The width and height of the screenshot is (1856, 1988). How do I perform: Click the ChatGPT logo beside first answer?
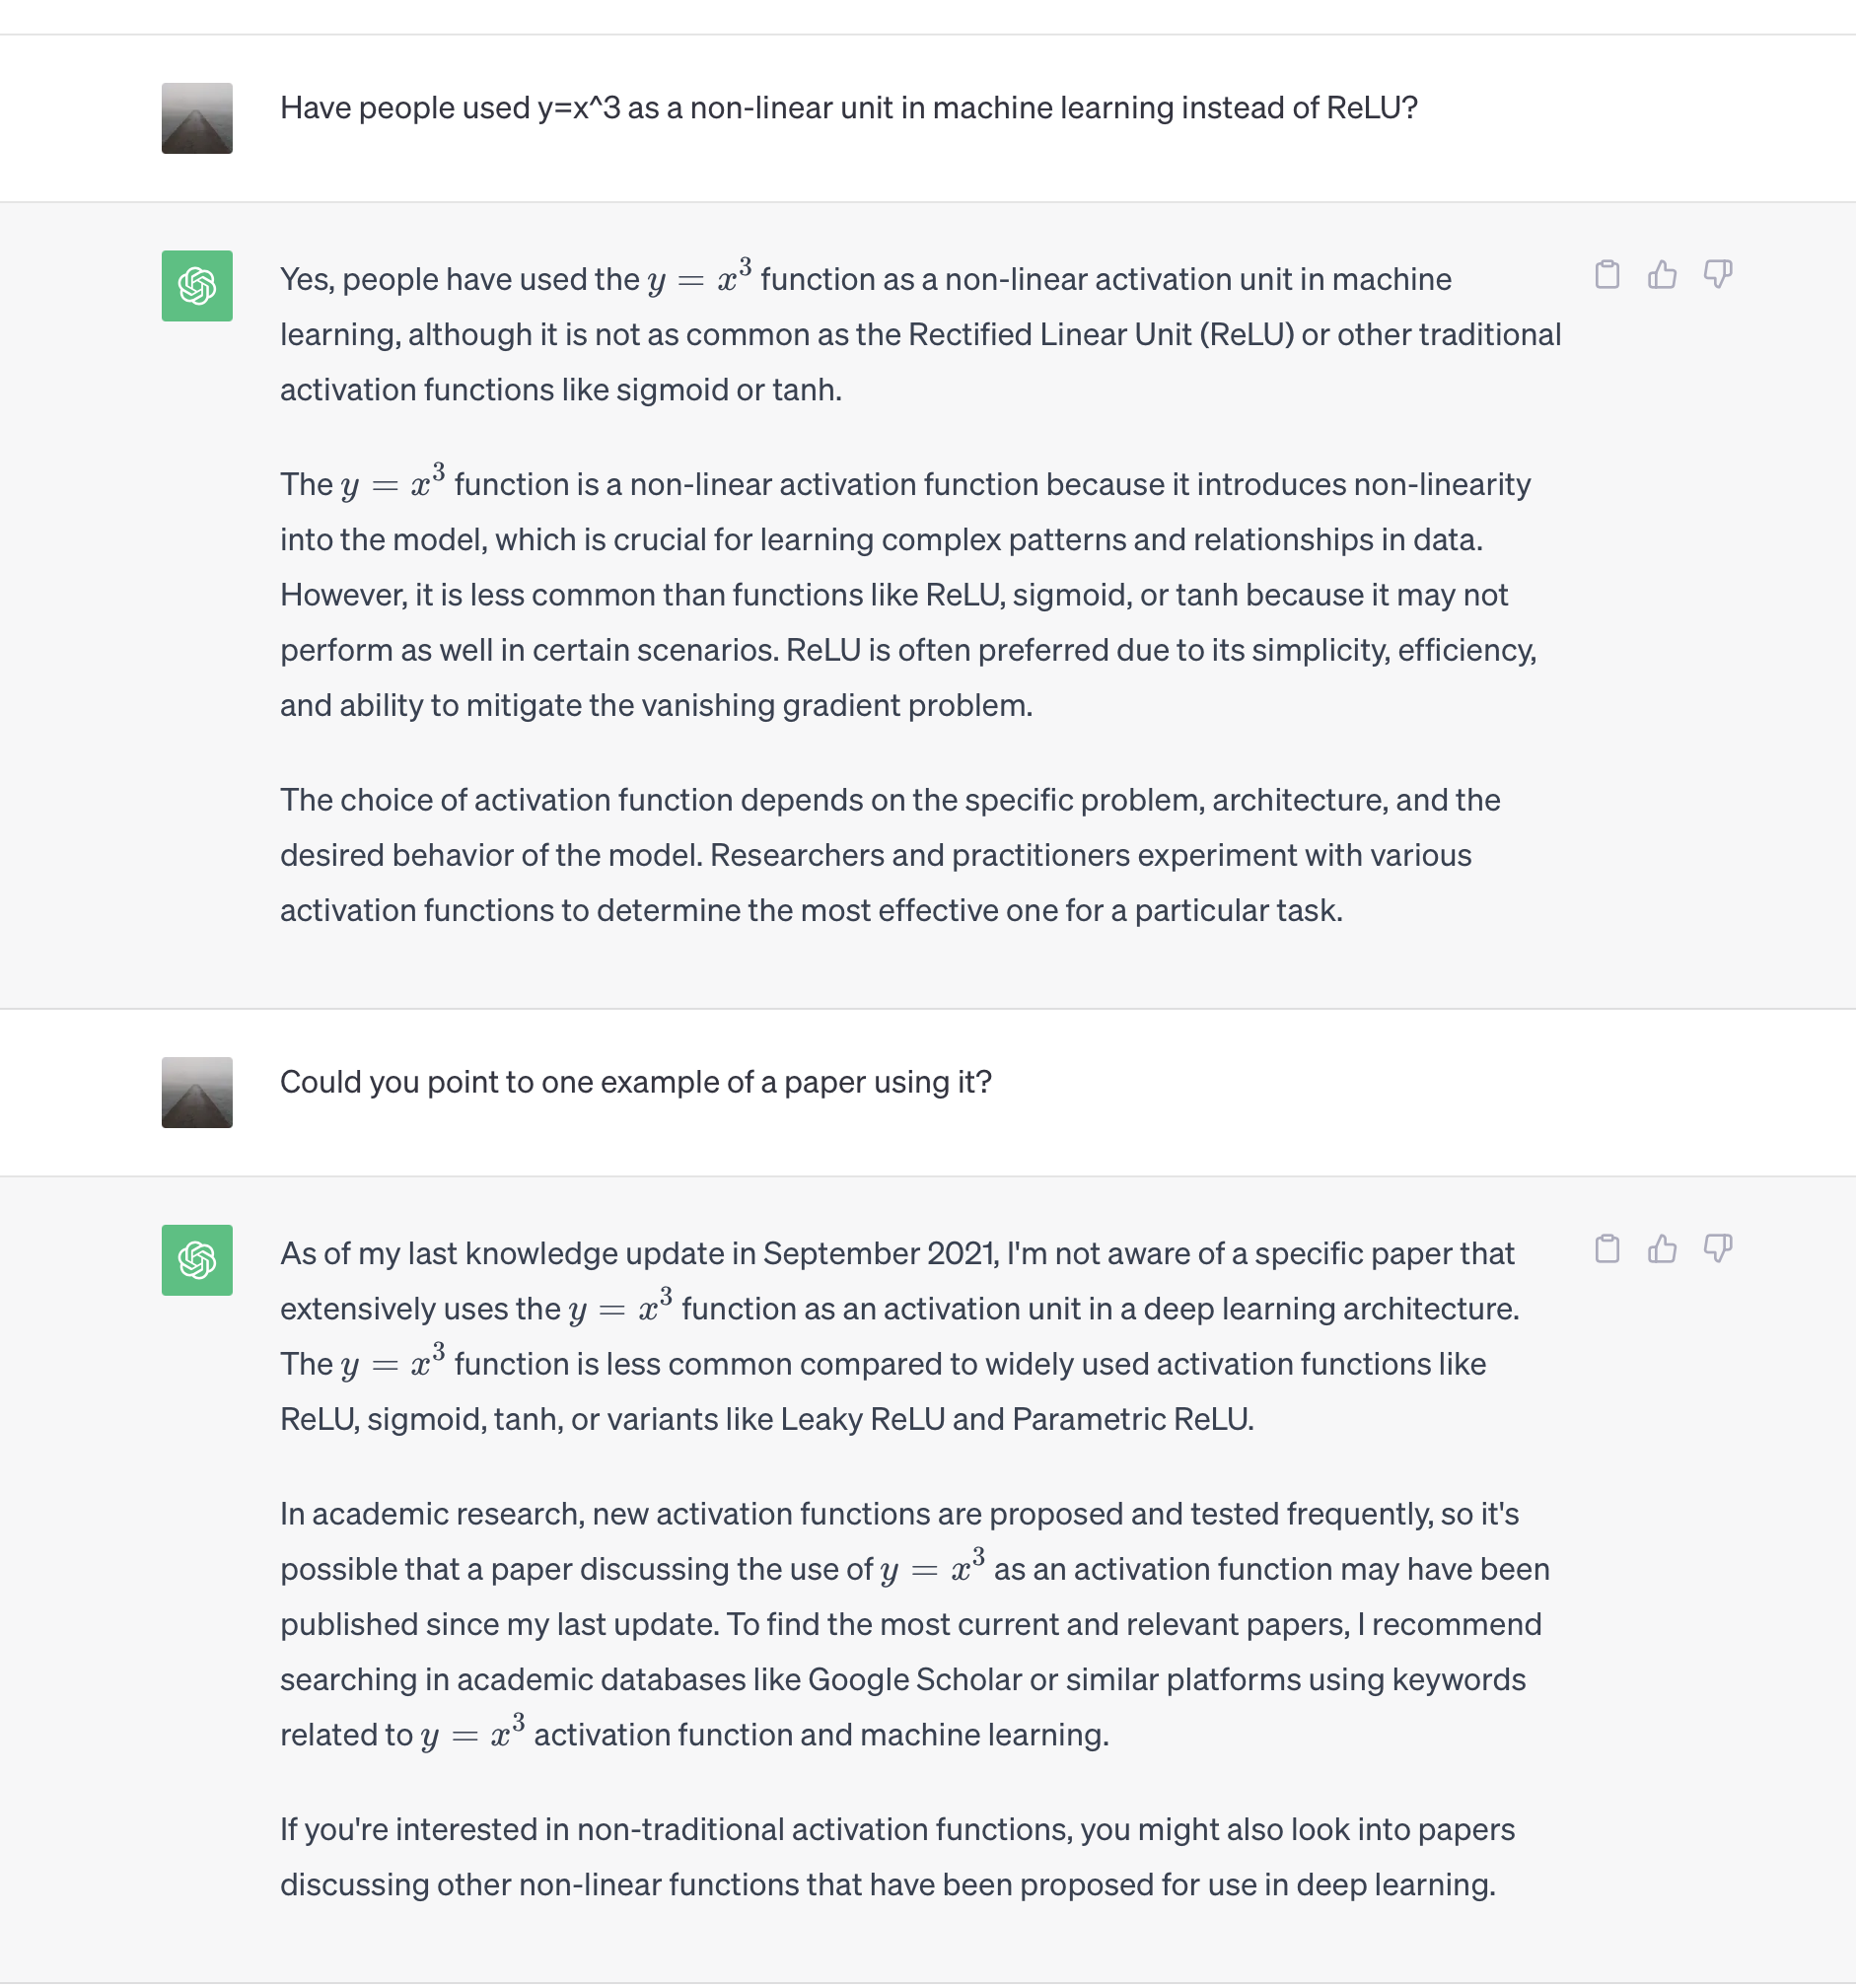pos(197,286)
